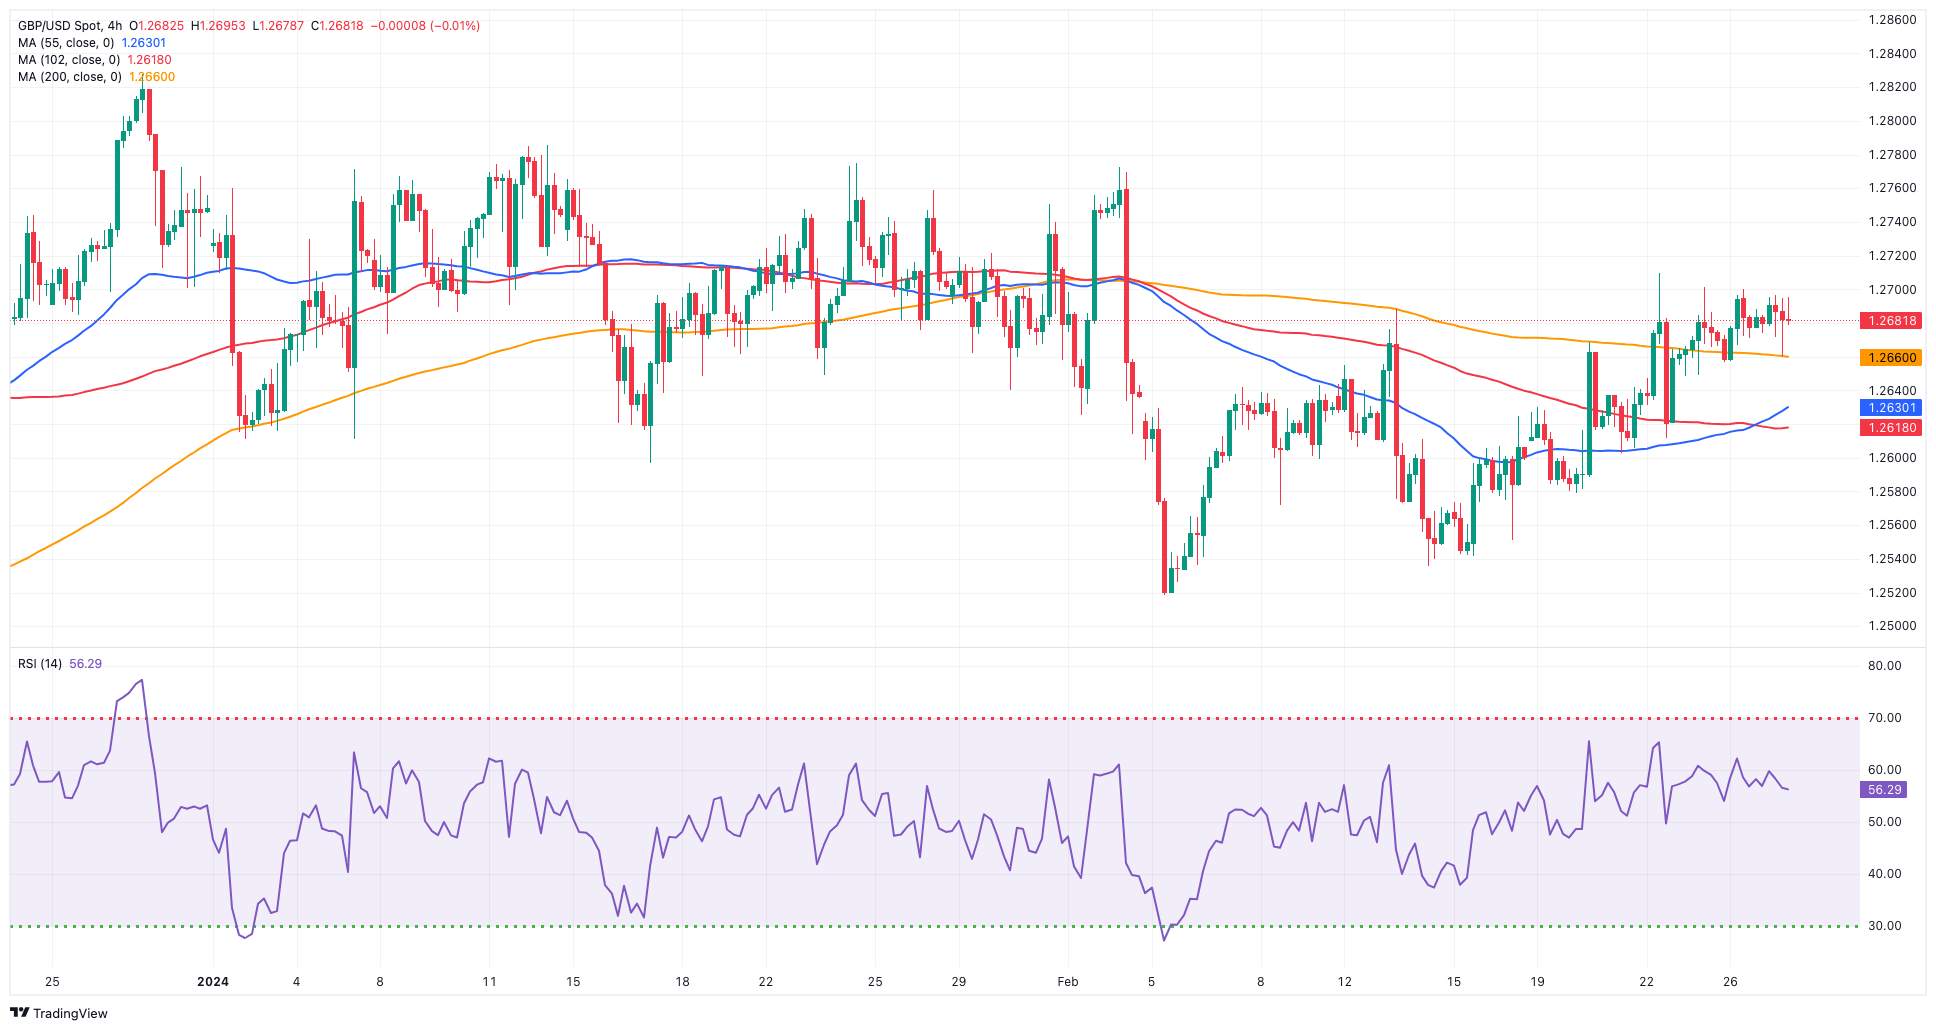
Task: Click the 56.29 value beside RSI (14) label
Action: pyautogui.click(x=86, y=664)
